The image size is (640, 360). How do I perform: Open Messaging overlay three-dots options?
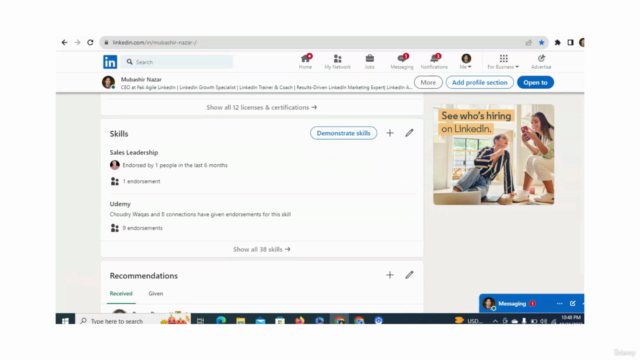coord(560,304)
